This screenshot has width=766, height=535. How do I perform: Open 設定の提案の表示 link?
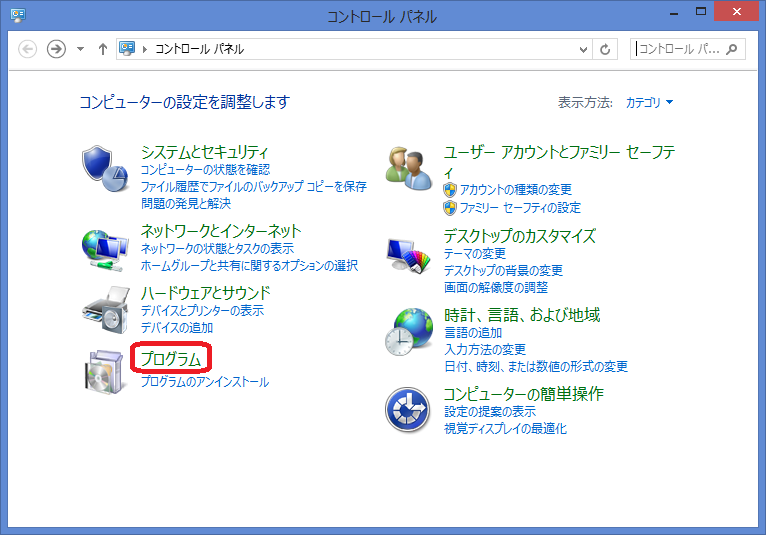[x=490, y=412]
